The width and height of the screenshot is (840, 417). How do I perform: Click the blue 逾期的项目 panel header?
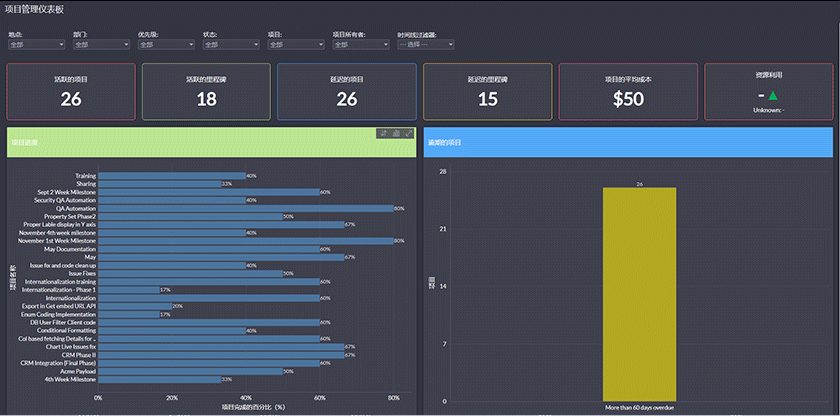[627, 142]
